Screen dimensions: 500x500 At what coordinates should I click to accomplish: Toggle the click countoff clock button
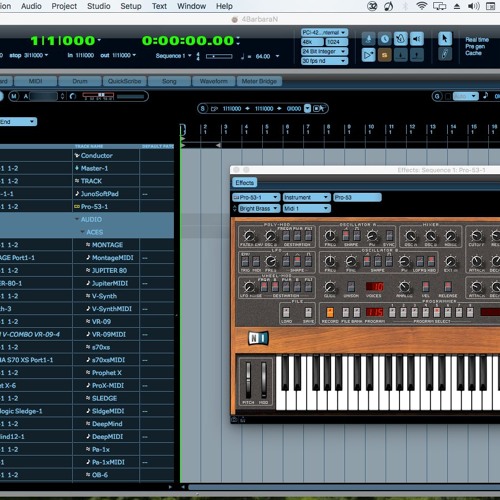coord(384,39)
